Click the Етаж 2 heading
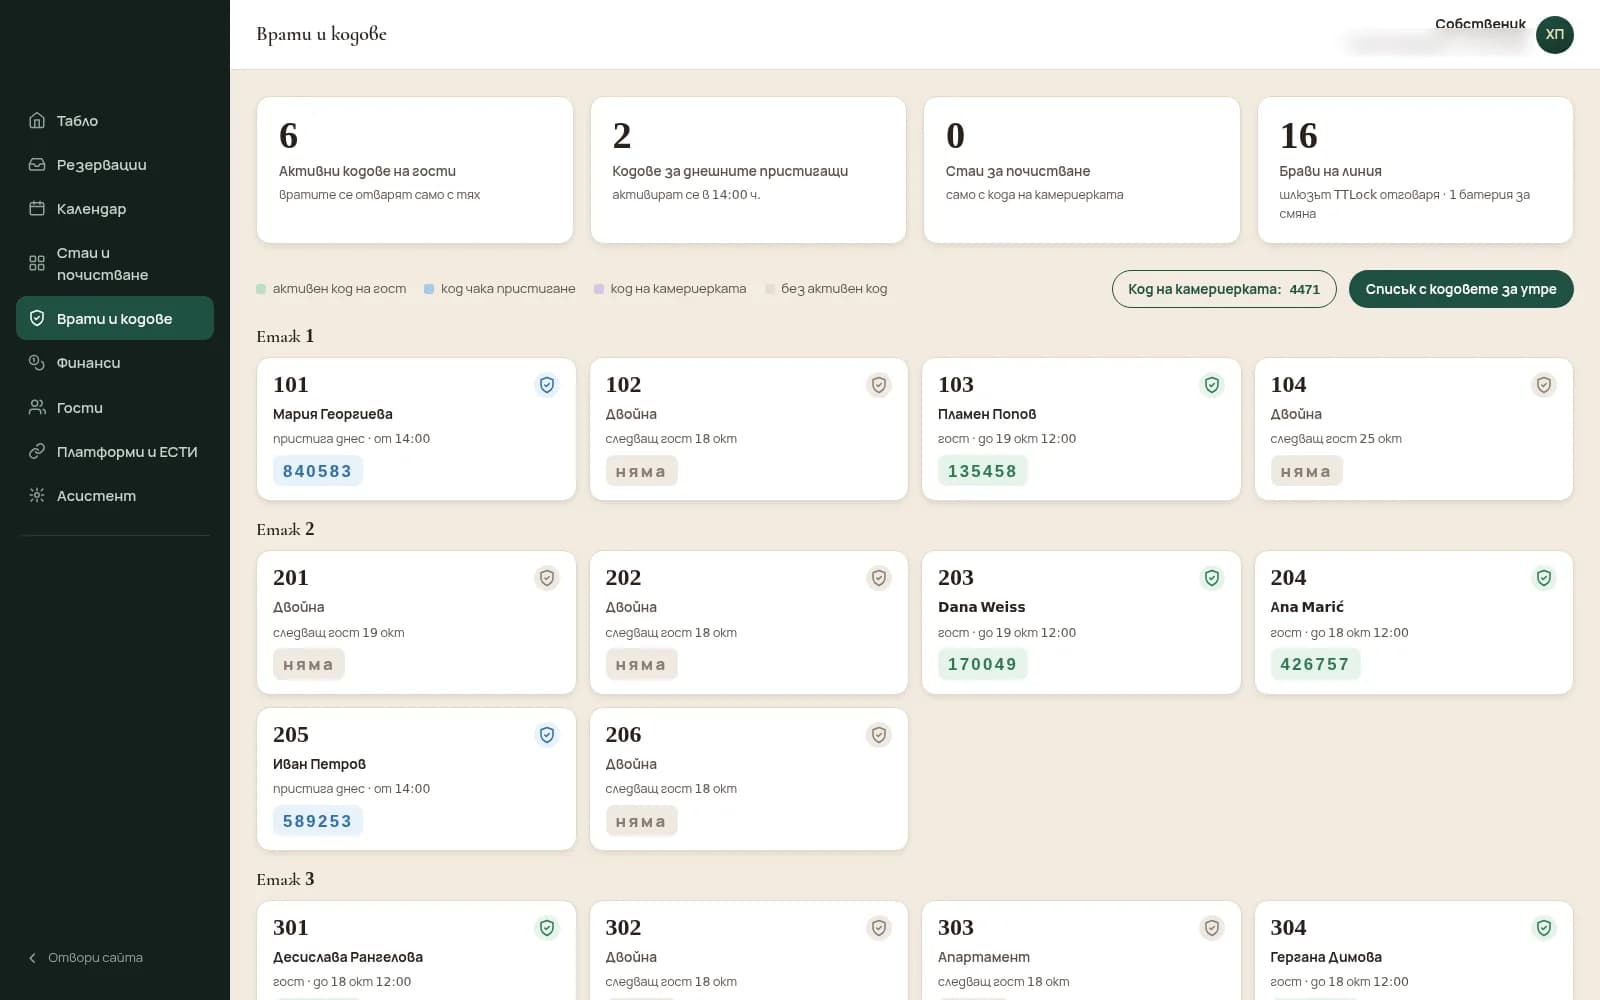This screenshot has width=1600, height=1000. point(286,529)
